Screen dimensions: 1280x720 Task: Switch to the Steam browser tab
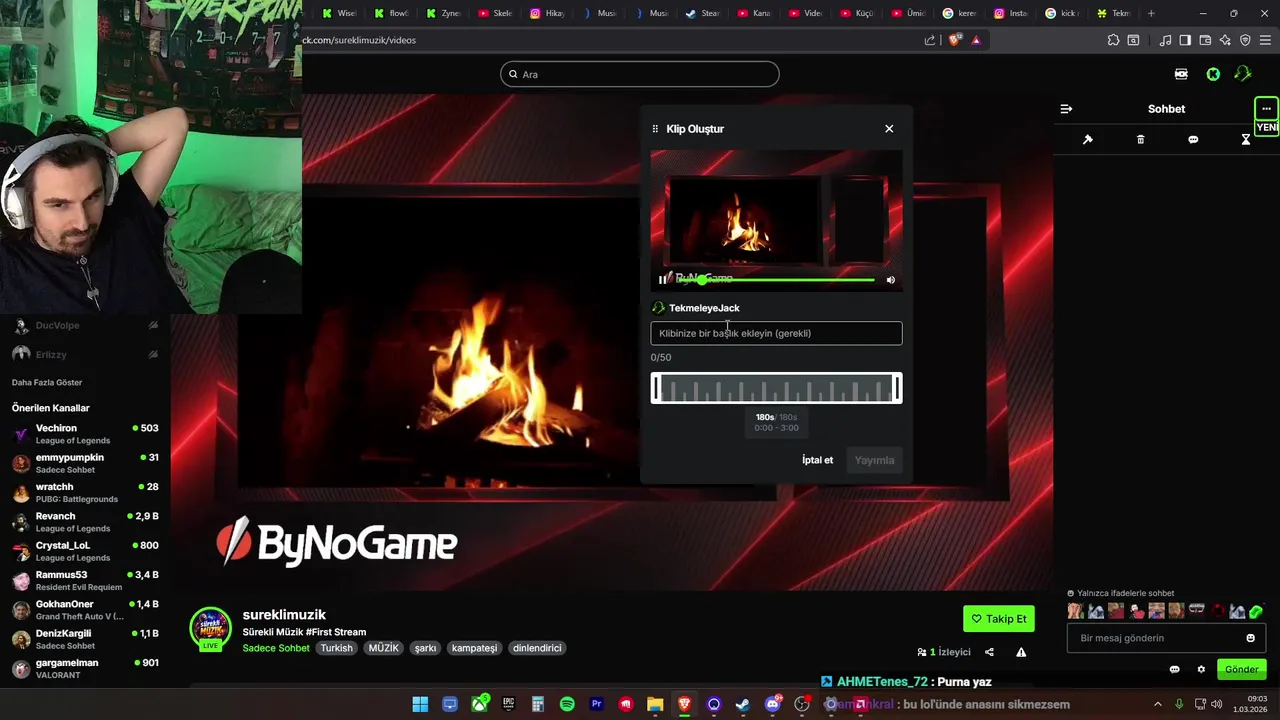click(x=703, y=13)
